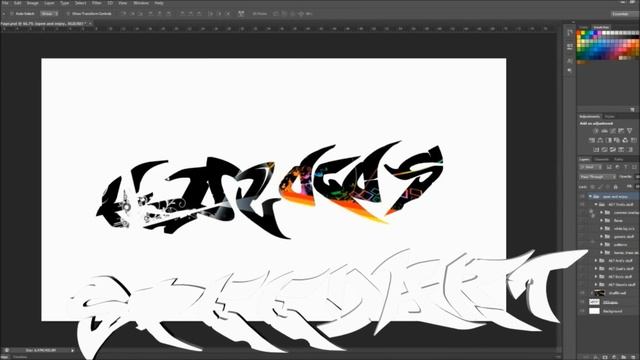Select the Move tool icon in options bar
This screenshot has width=640, height=360.
click(4, 13)
